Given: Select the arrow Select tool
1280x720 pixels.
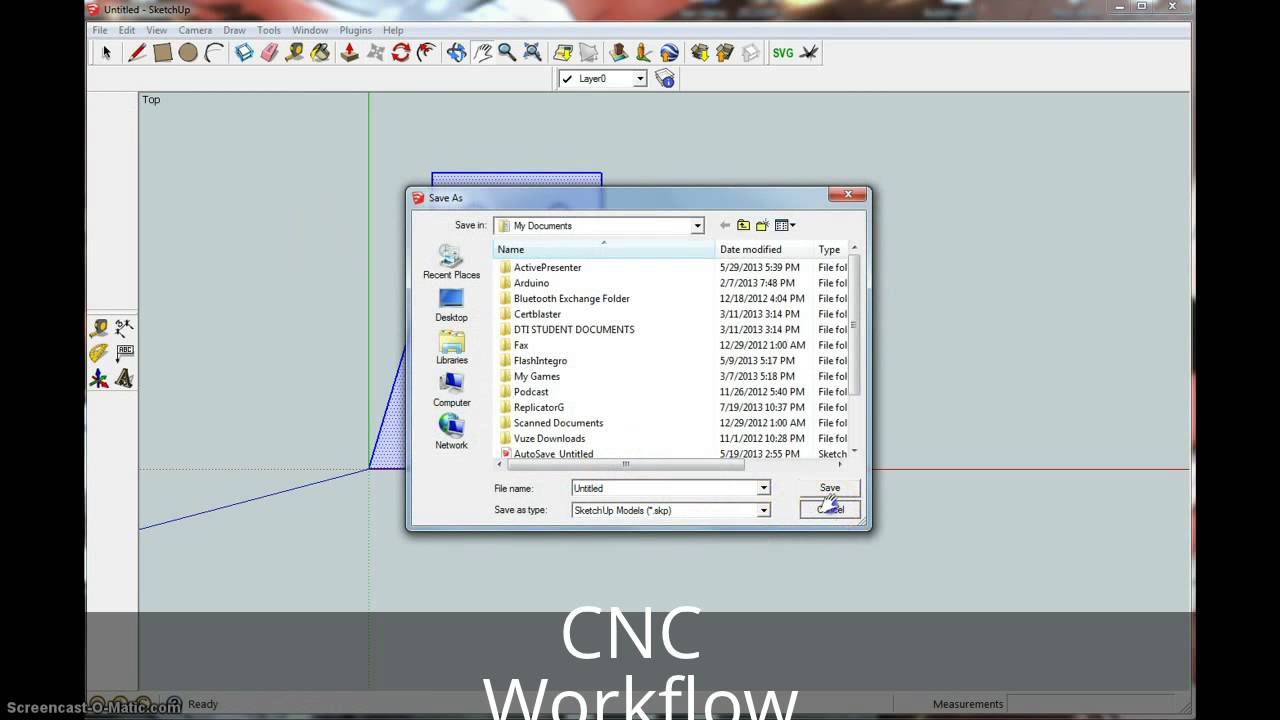Looking at the screenshot, I should (x=106, y=53).
